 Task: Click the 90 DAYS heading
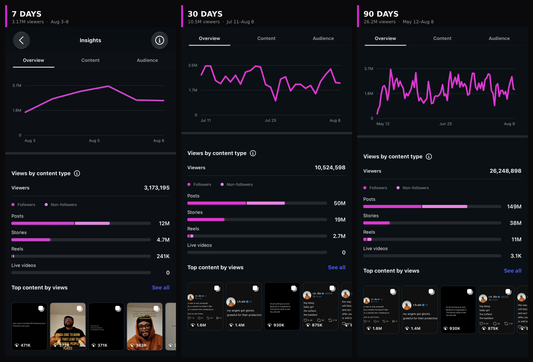[x=381, y=14]
